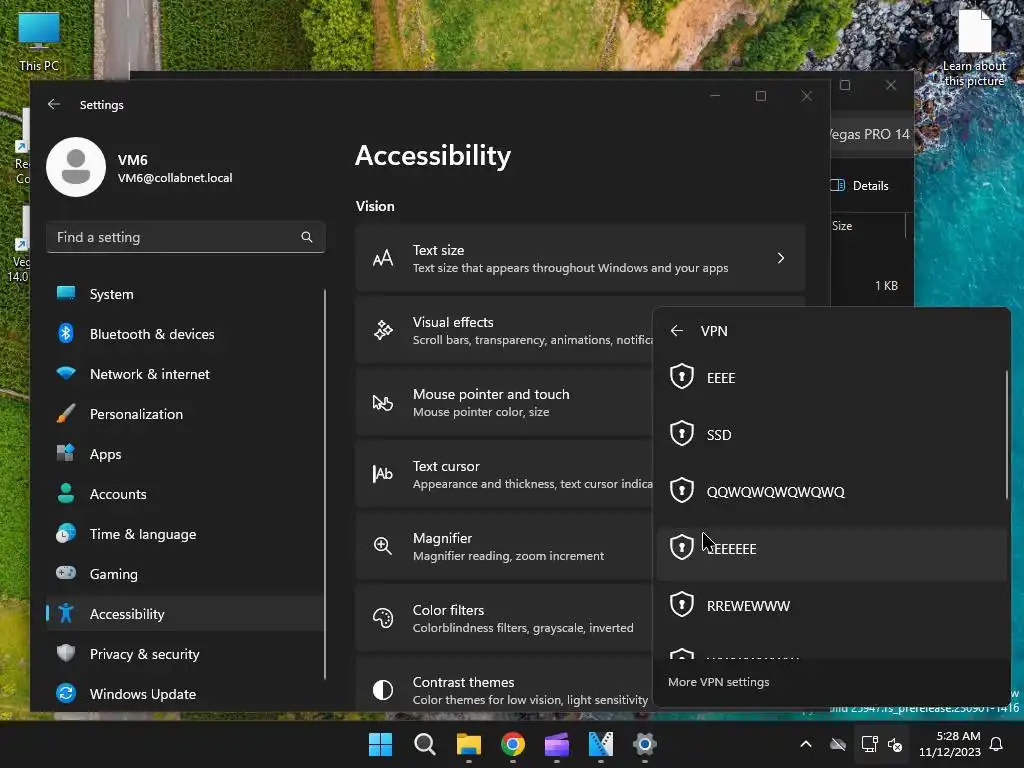Go back from the VPN flyout
Screen dimensions: 1024x768
(677, 330)
